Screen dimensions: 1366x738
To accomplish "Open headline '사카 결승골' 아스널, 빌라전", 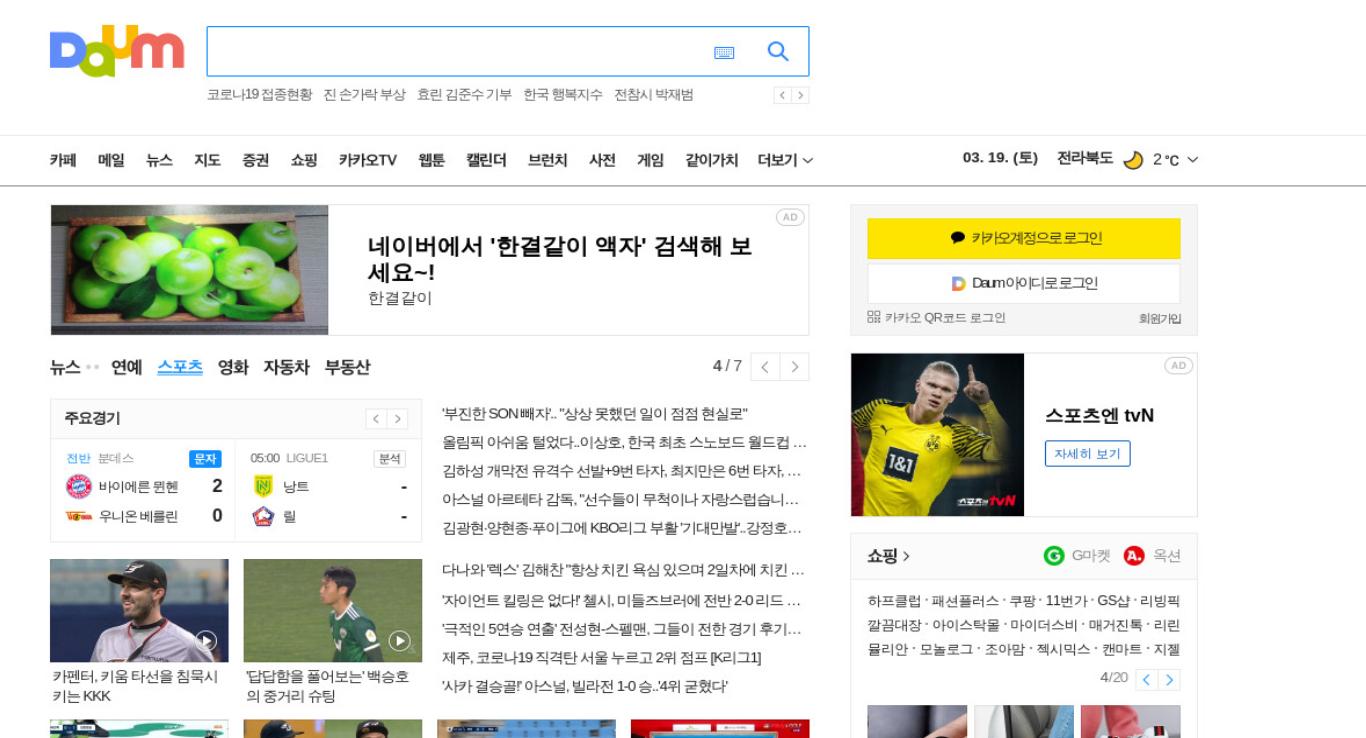I will (585, 686).
